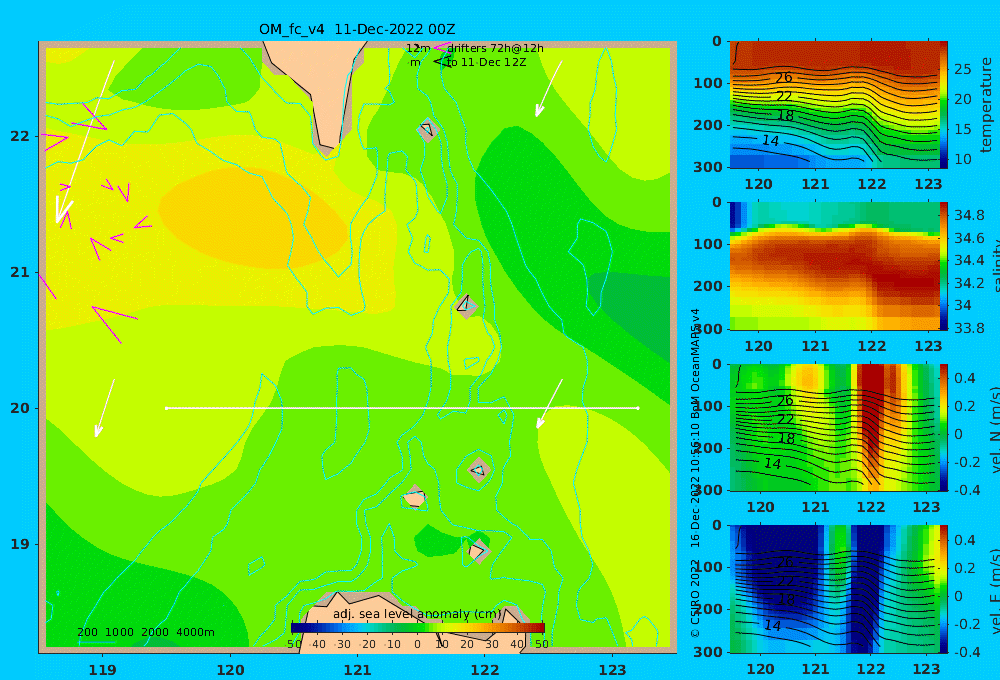Open the salinity depth section panel
The width and height of the screenshot is (1000, 680).
click(835, 266)
